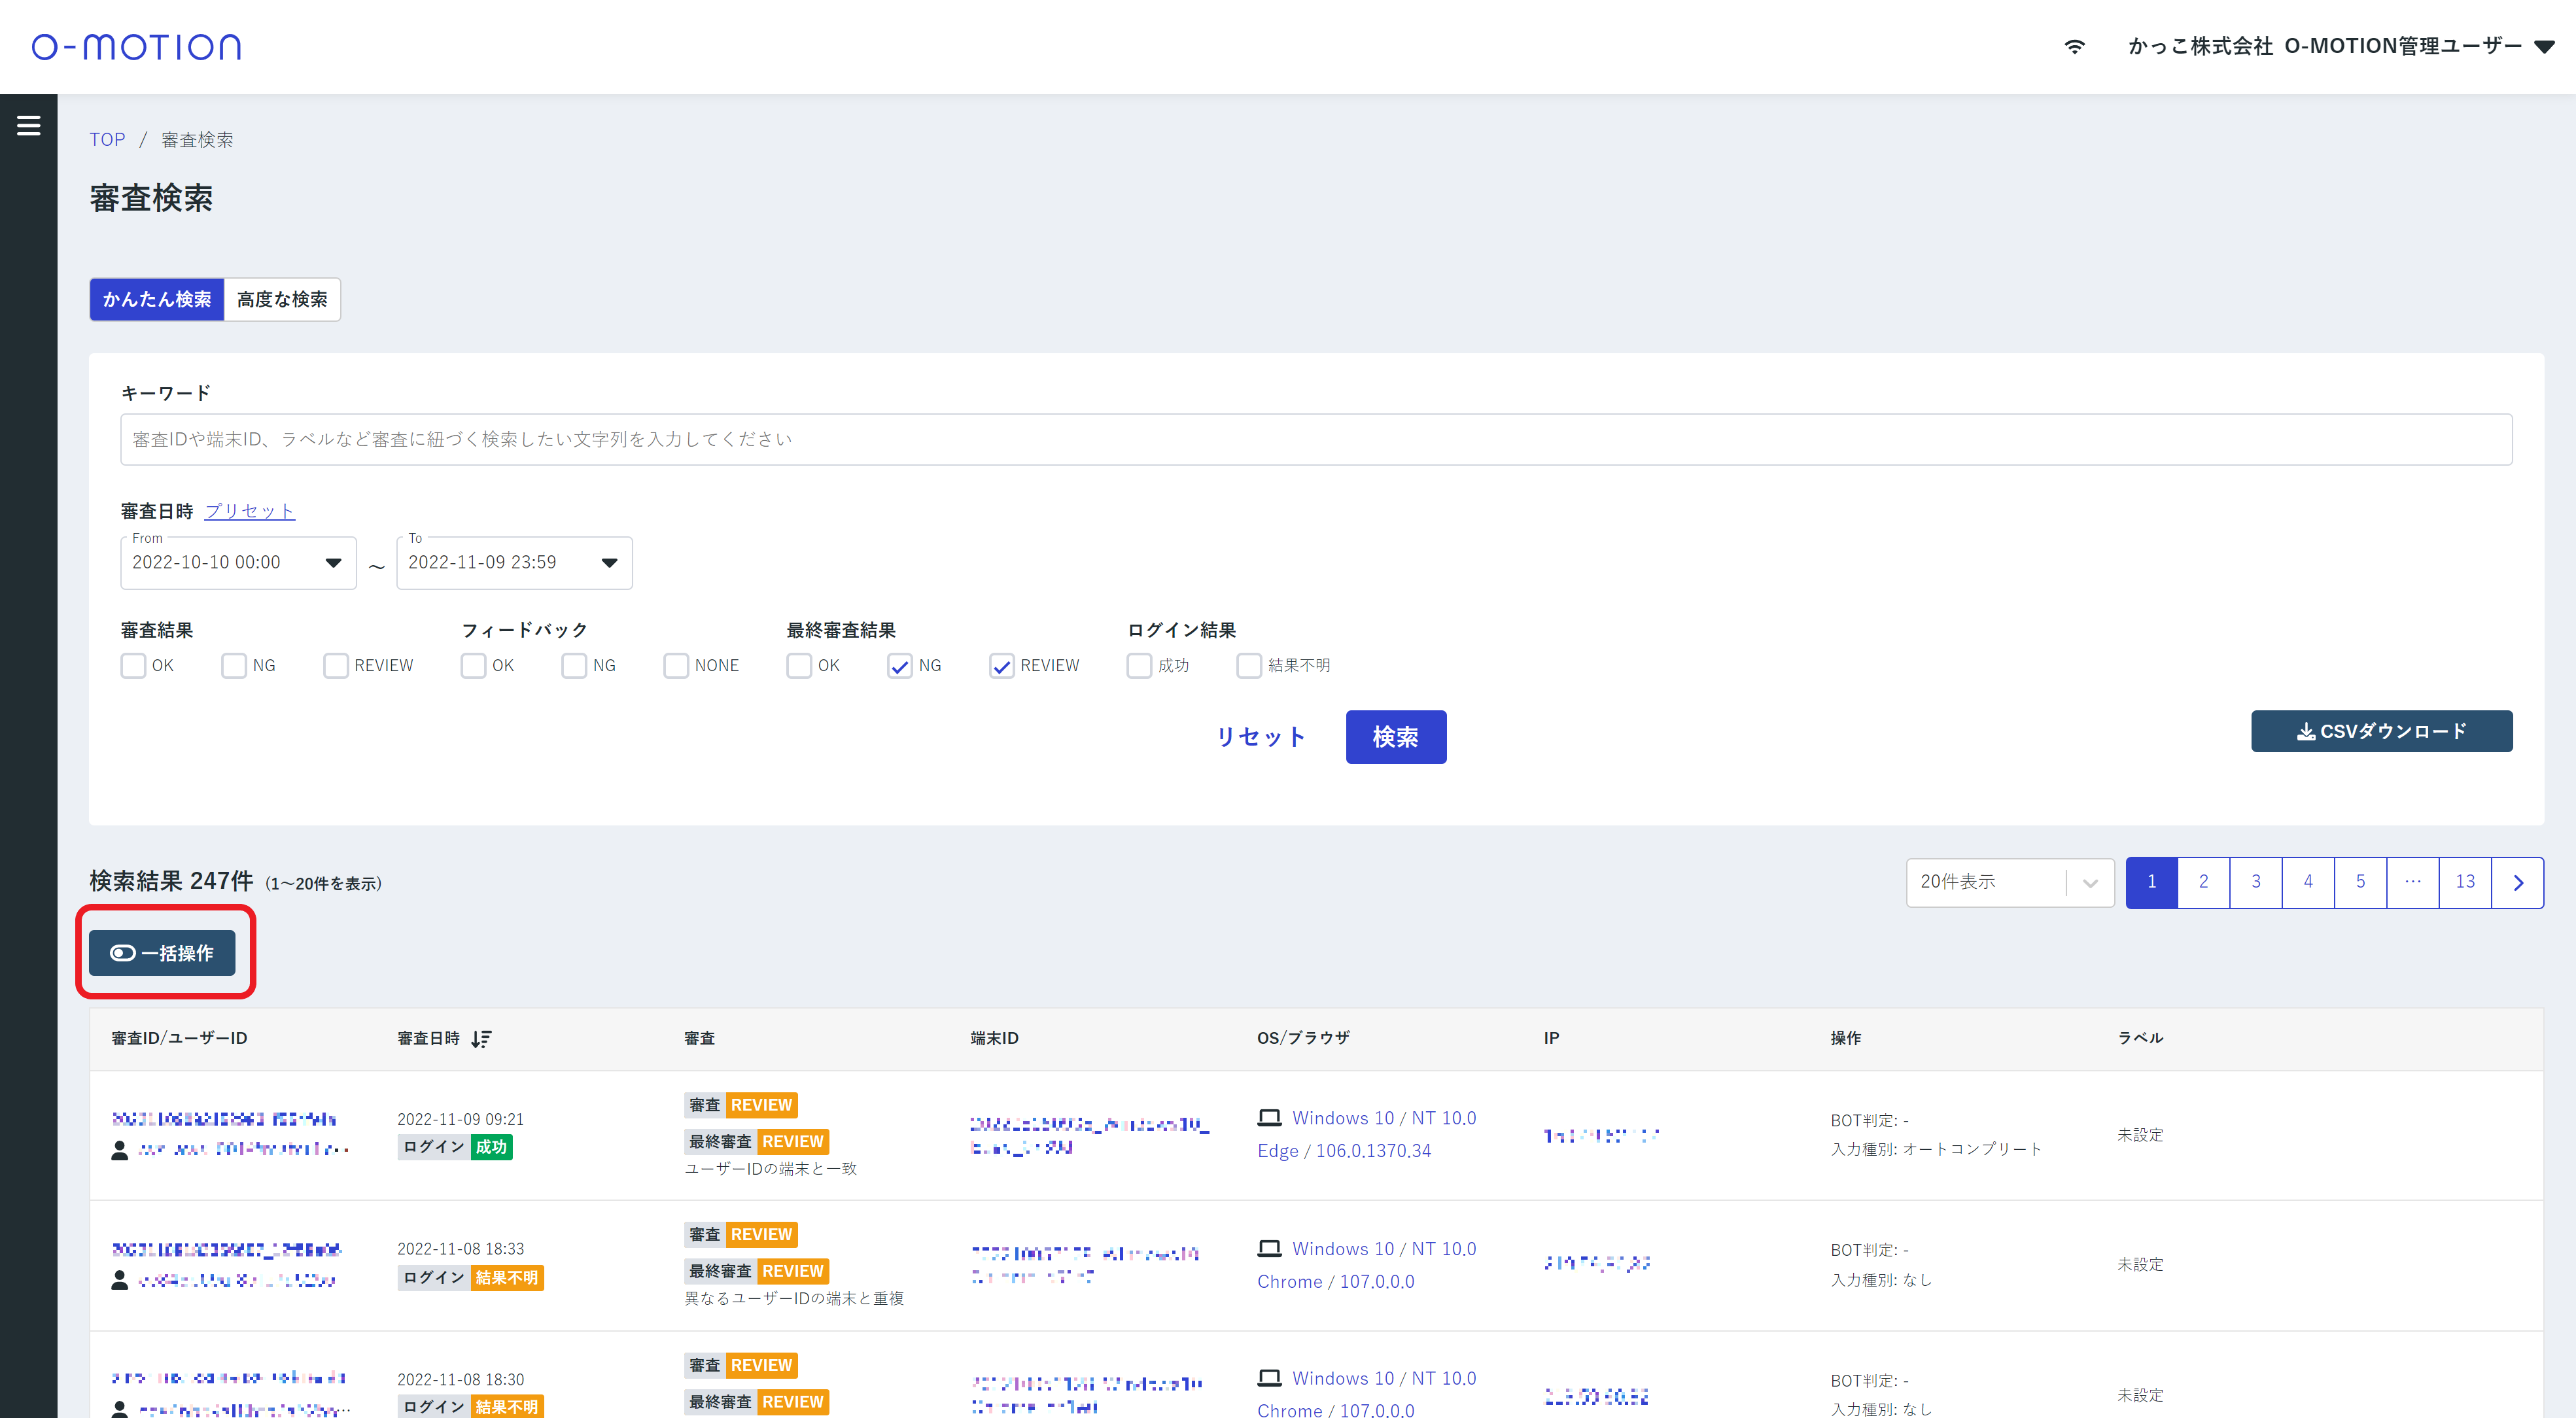Screen dimensions: 2576x1418
Task: Click the Wi-Fi status icon in header
Action: coord(2074,46)
